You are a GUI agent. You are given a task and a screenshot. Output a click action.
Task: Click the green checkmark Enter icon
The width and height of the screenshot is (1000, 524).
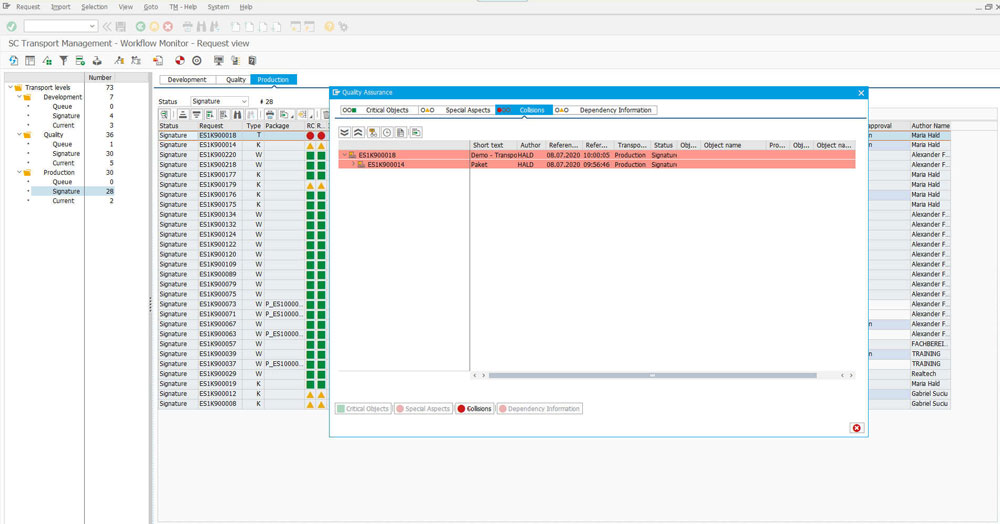coord(11,26)
